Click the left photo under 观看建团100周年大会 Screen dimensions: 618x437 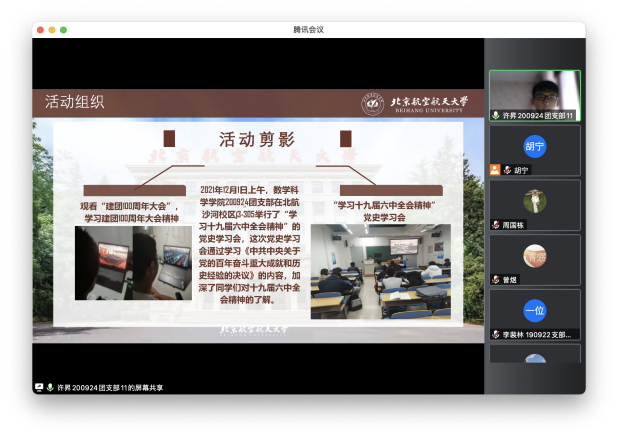point(133,262)
